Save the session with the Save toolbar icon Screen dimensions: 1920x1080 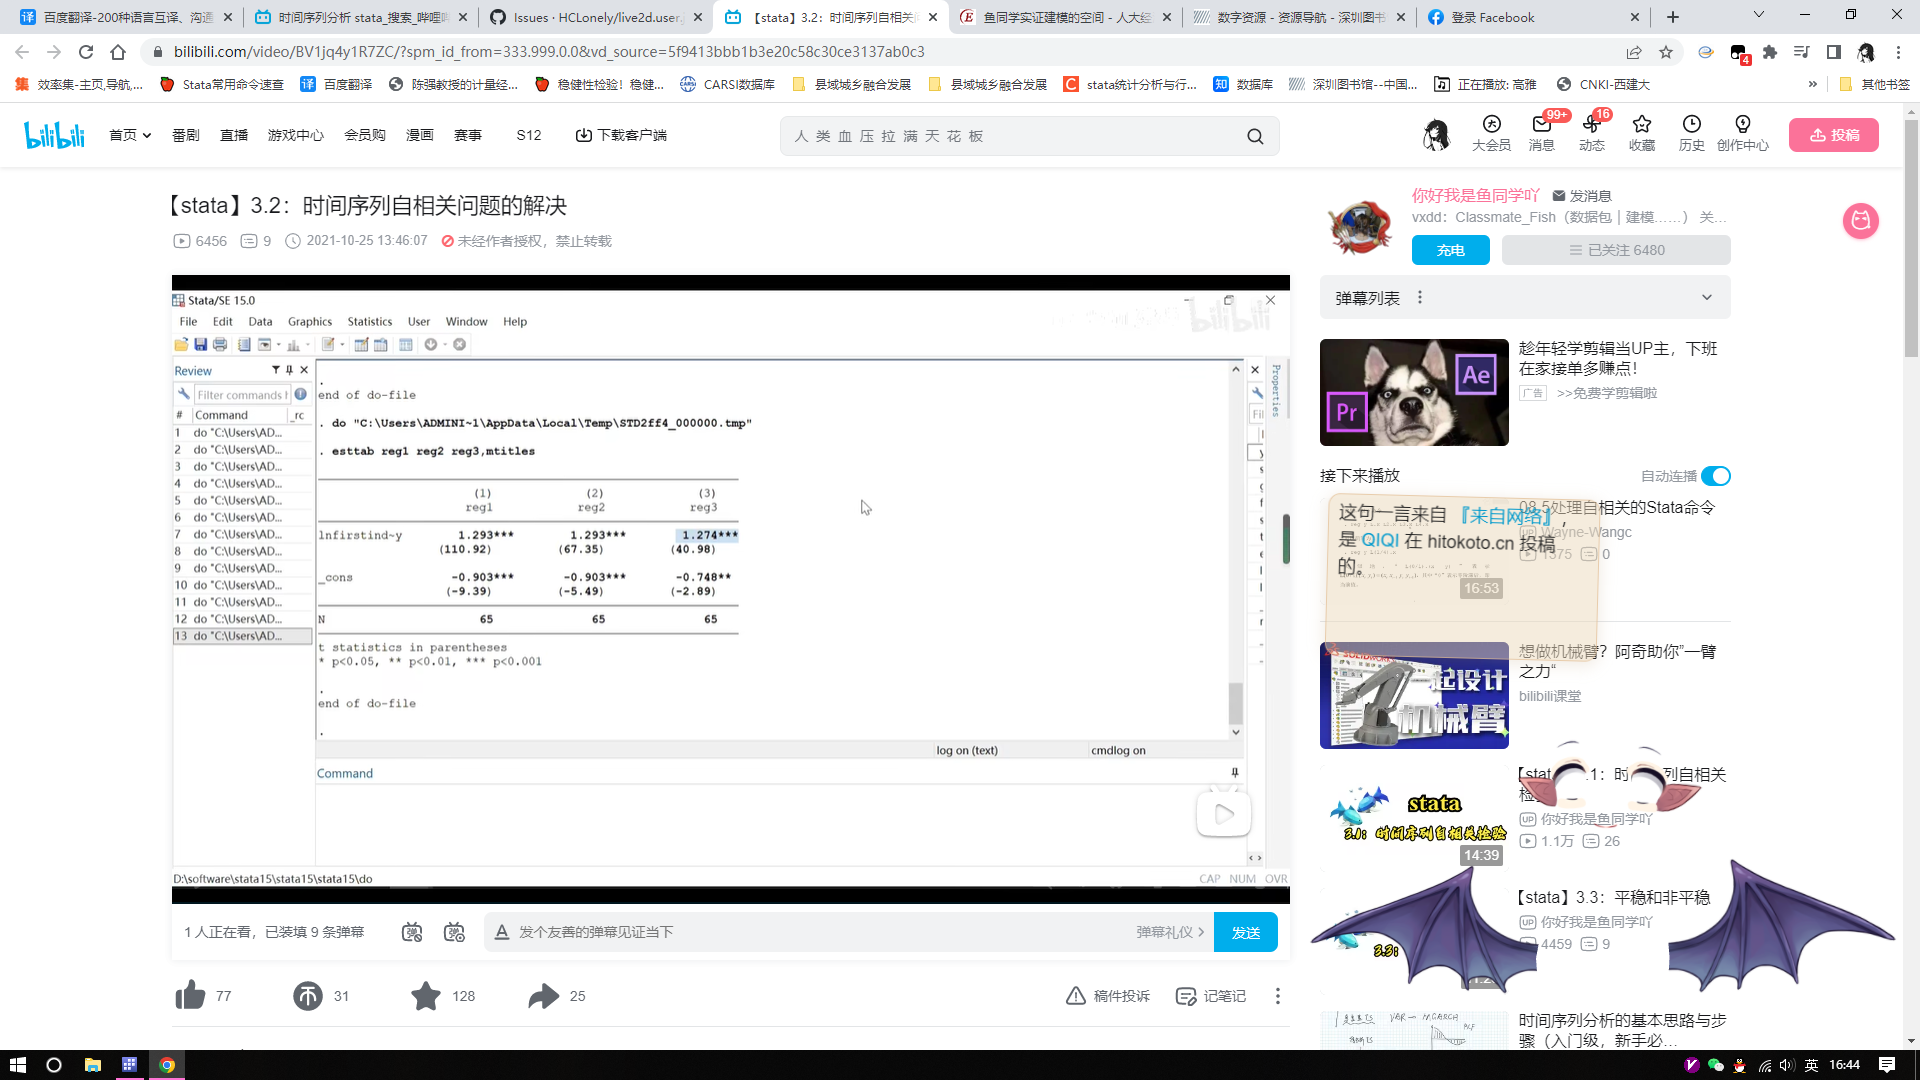tap(201, 344)
